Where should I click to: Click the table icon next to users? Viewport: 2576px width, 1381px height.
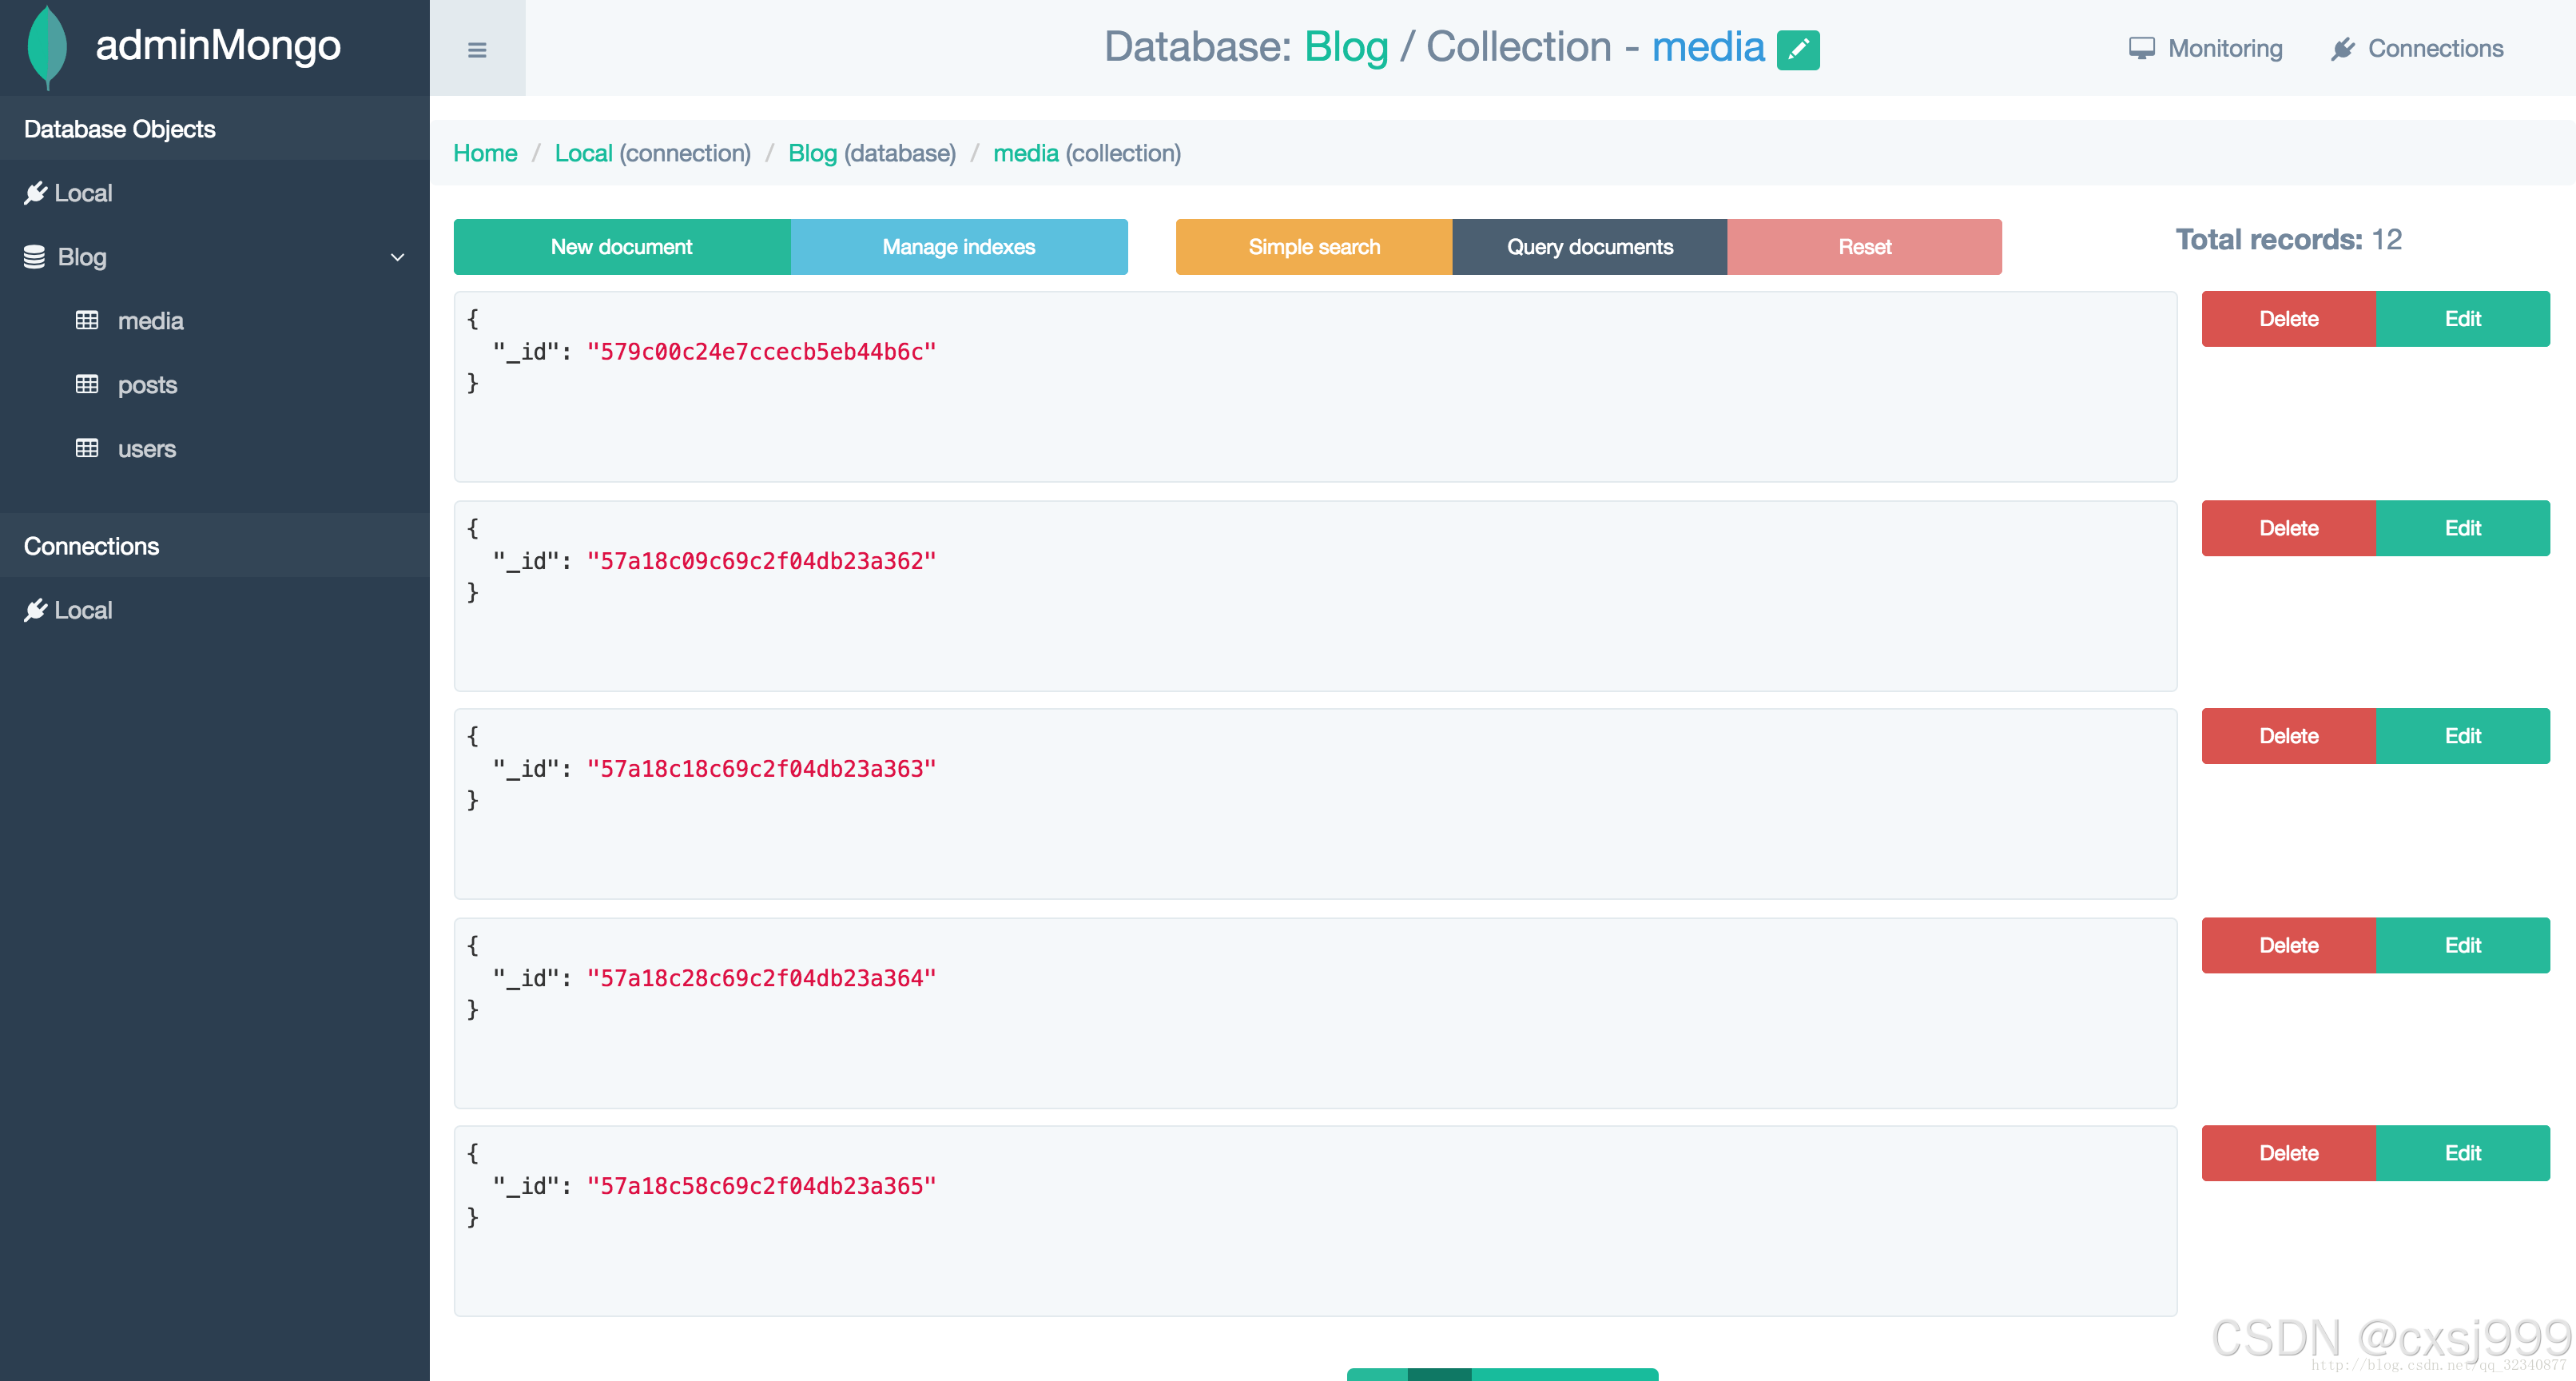tap(87, 448)
